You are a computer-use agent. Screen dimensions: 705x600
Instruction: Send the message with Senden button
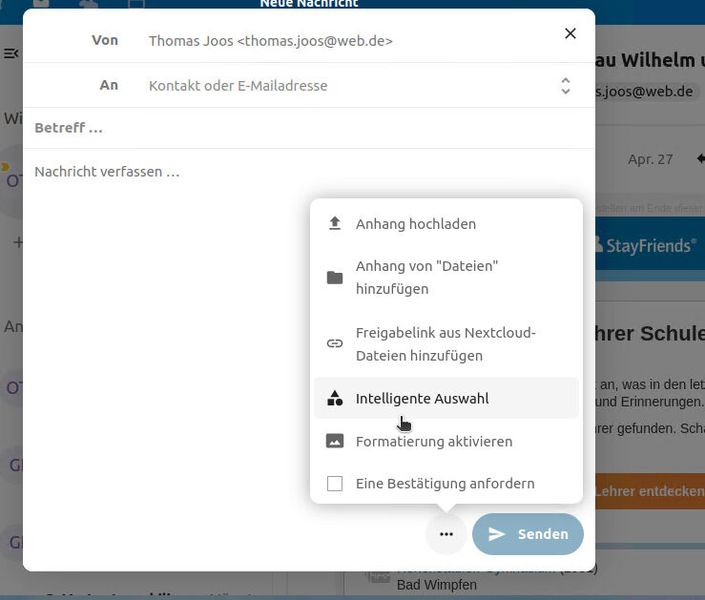[528, 534]
